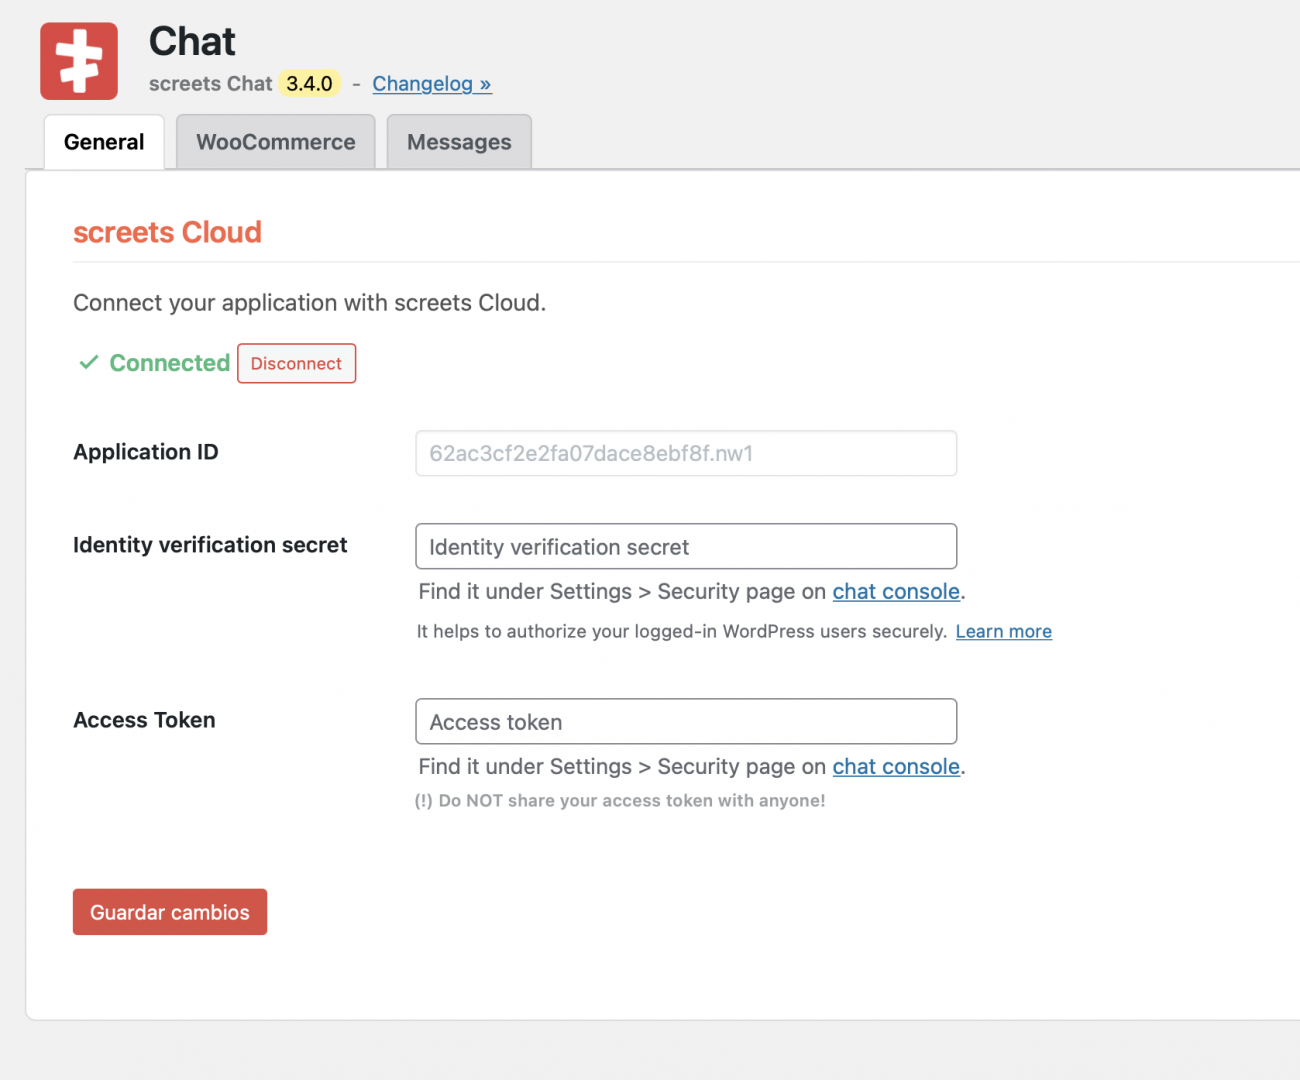Screen dimensions: 1300x1080
Task: Open chat console link under Access Token
Action: pyautogui.click(x=896, y=767)
